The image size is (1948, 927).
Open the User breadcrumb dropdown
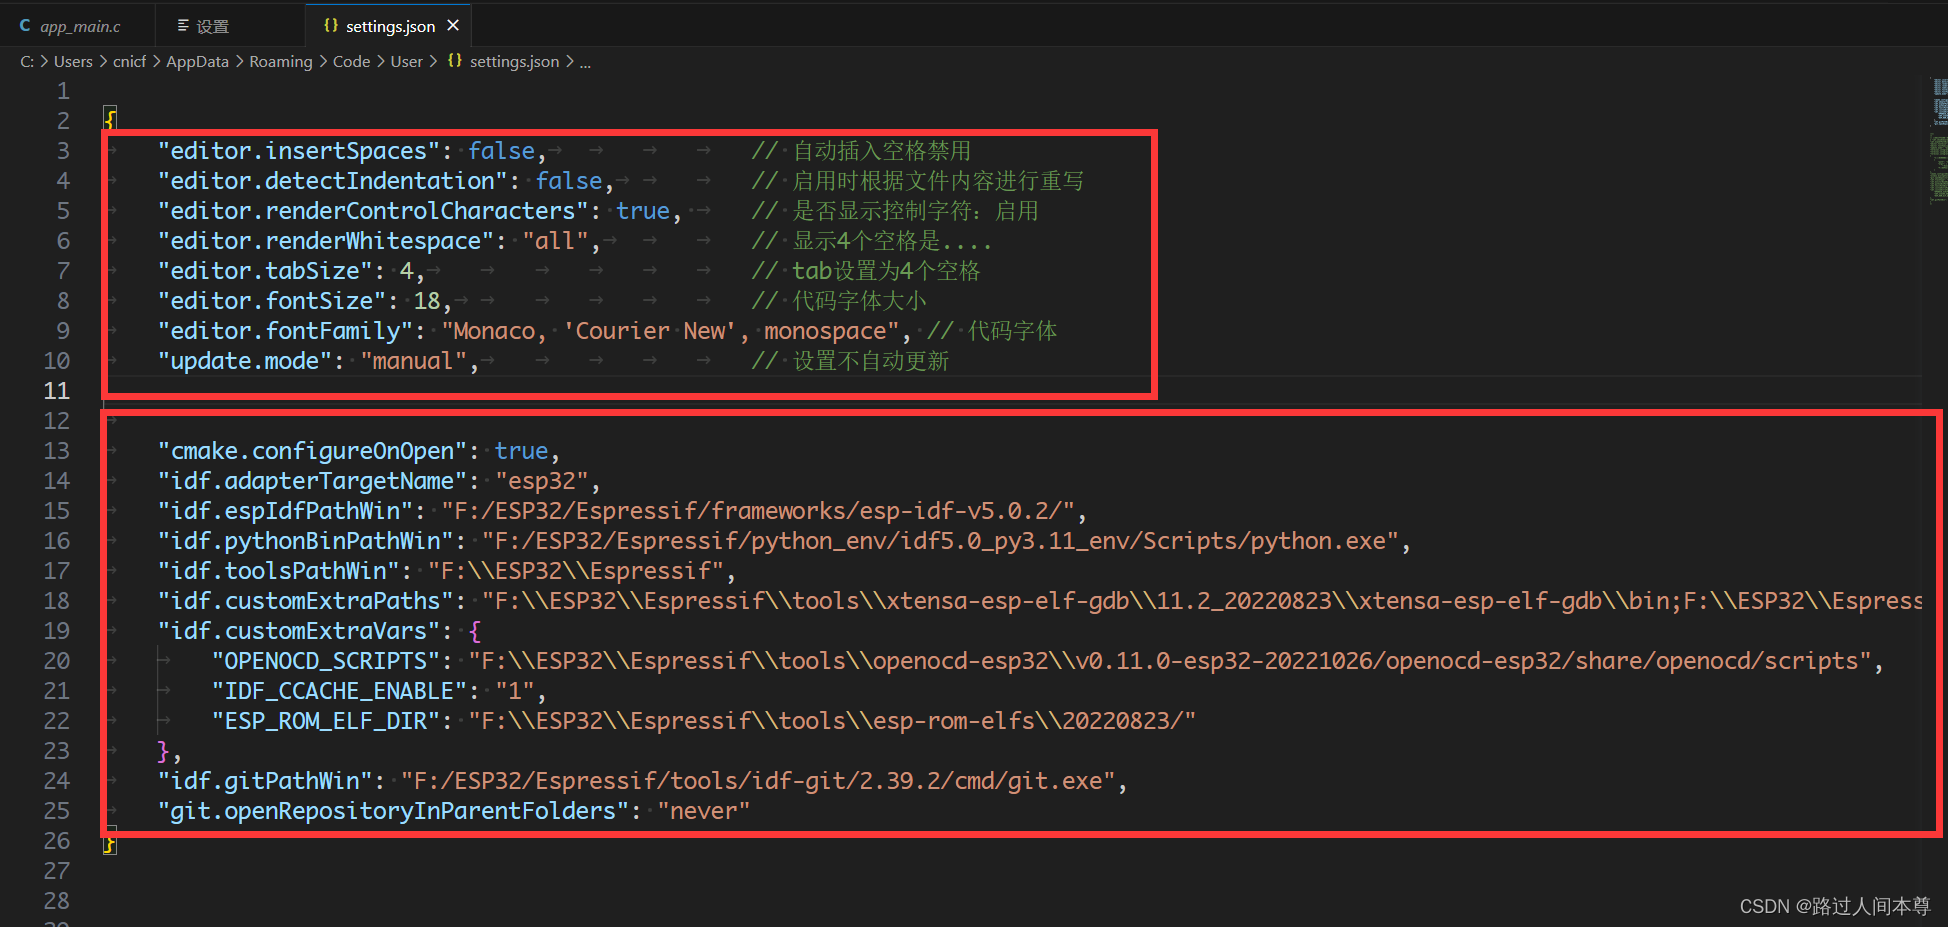tap(406, 61)
